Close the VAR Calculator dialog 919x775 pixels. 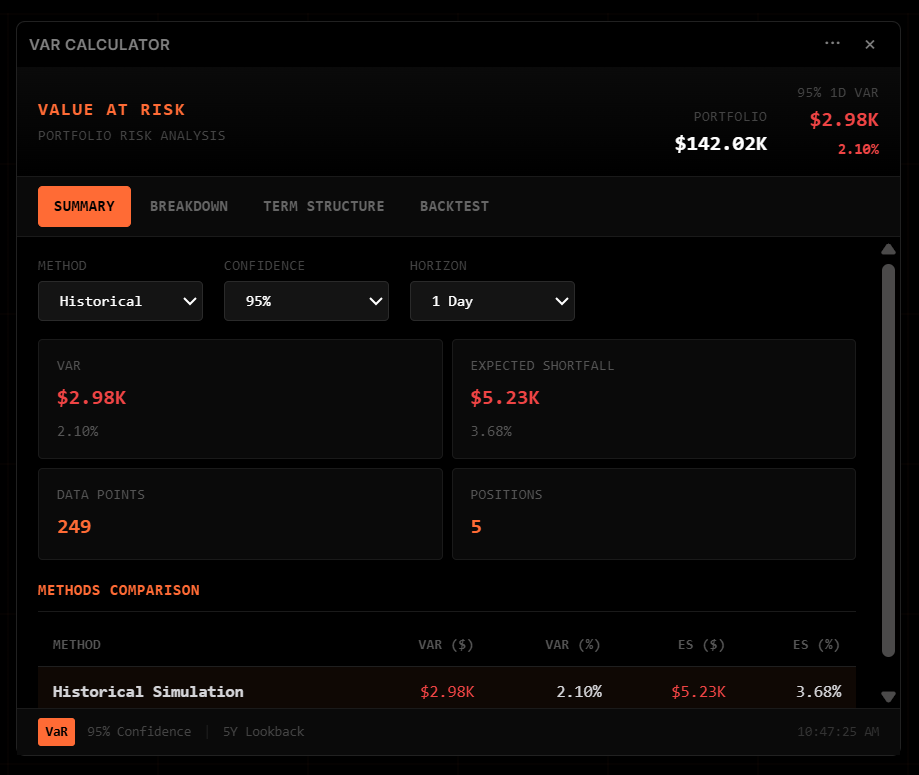(x=869, y=44)
